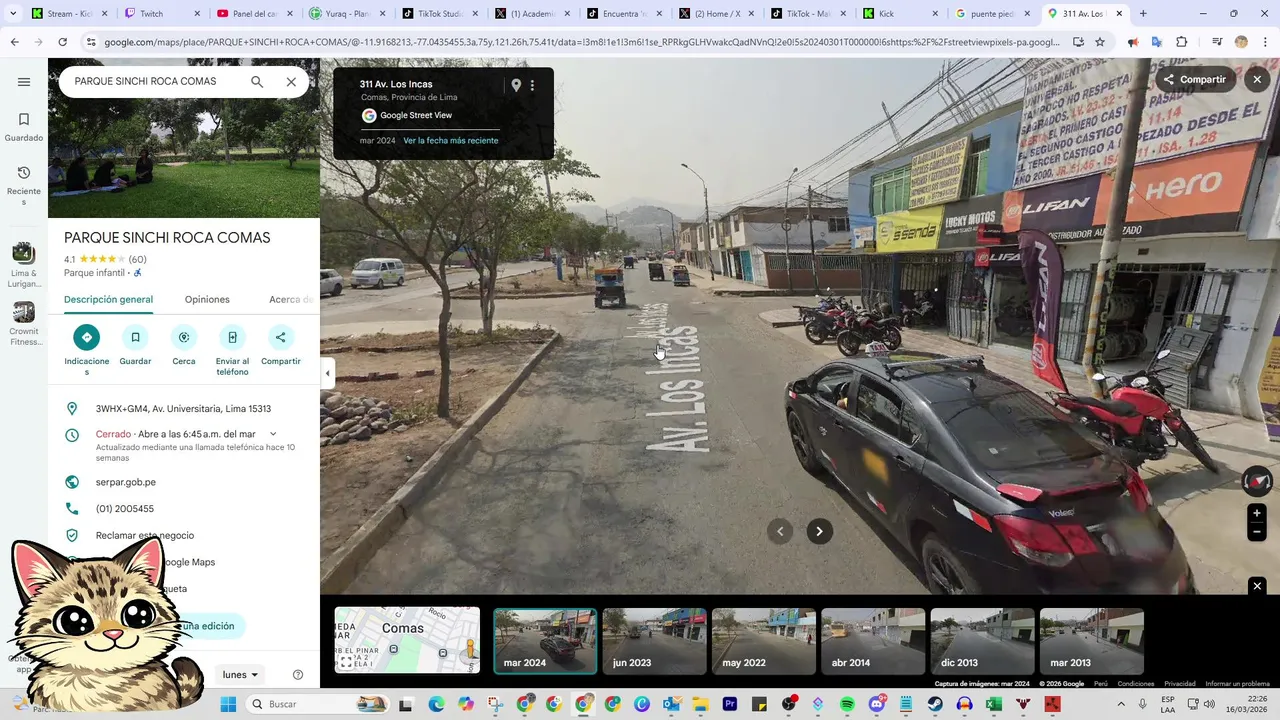This screenshot has height=720, width=1280.
Task: Click the 60 reviews count
Action: tap(137, 259)
